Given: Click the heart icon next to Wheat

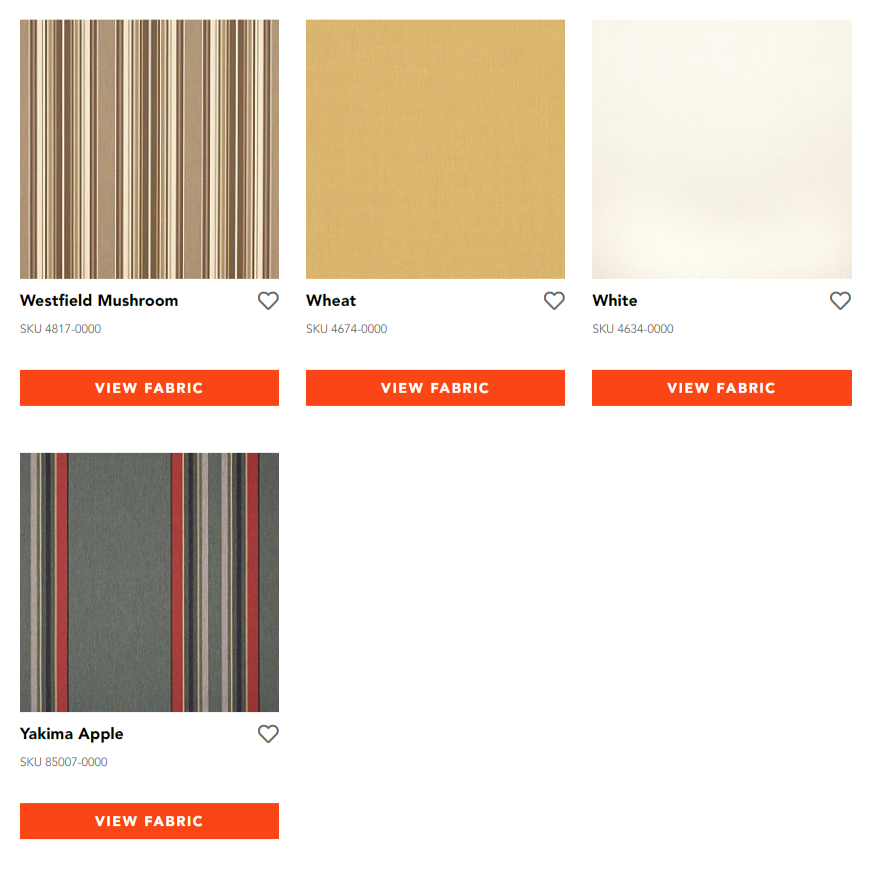Looking at the screenshot, I should coord(554,301).
